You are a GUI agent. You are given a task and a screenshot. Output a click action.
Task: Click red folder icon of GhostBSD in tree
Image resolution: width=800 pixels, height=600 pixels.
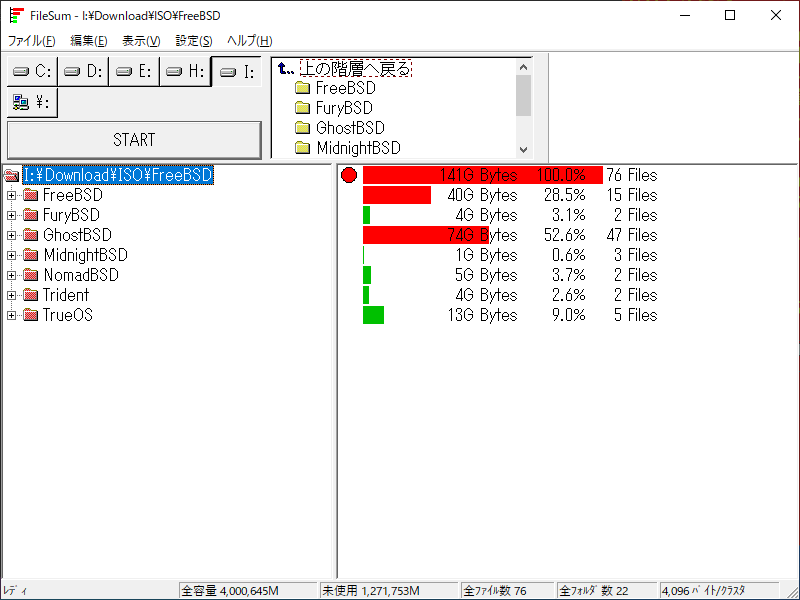[31, 235]
